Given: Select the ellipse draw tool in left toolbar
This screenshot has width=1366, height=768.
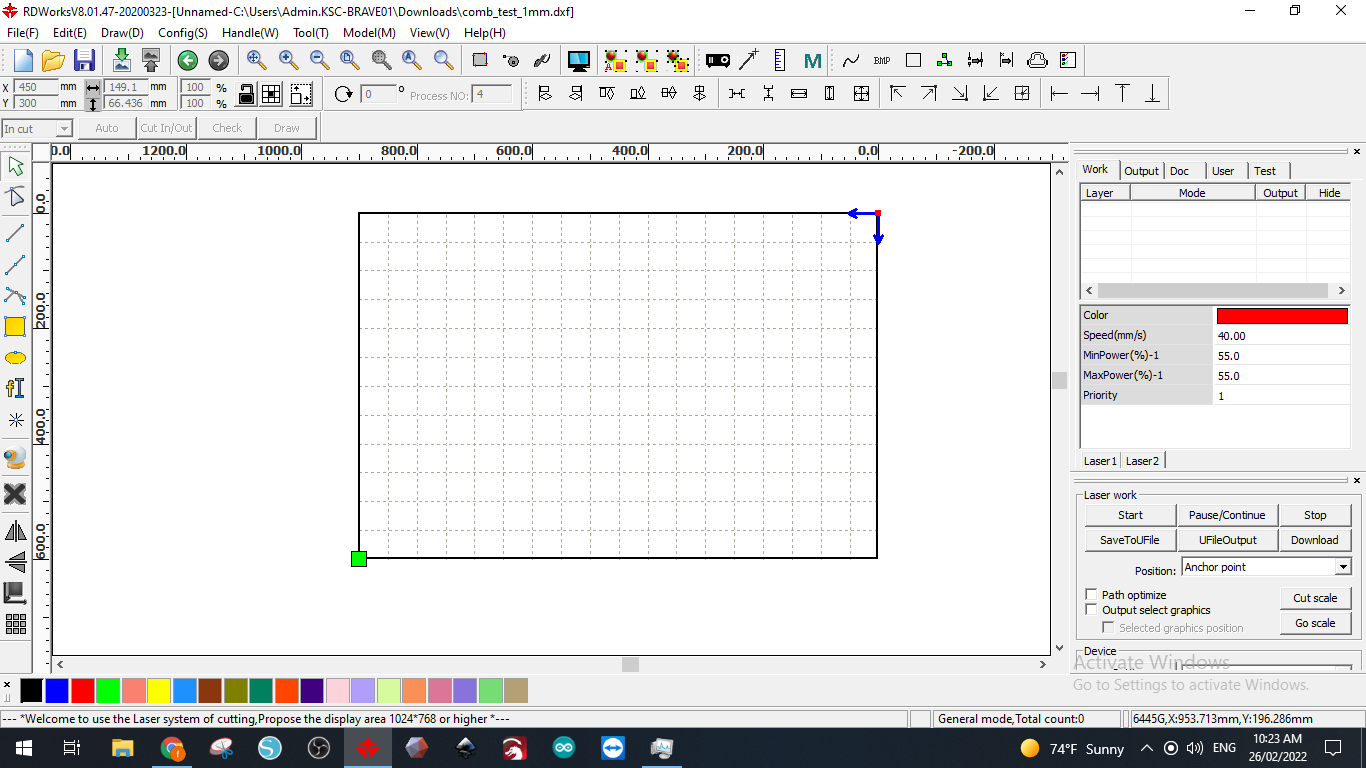Looking at the screenshot, I should pos(15,357).
